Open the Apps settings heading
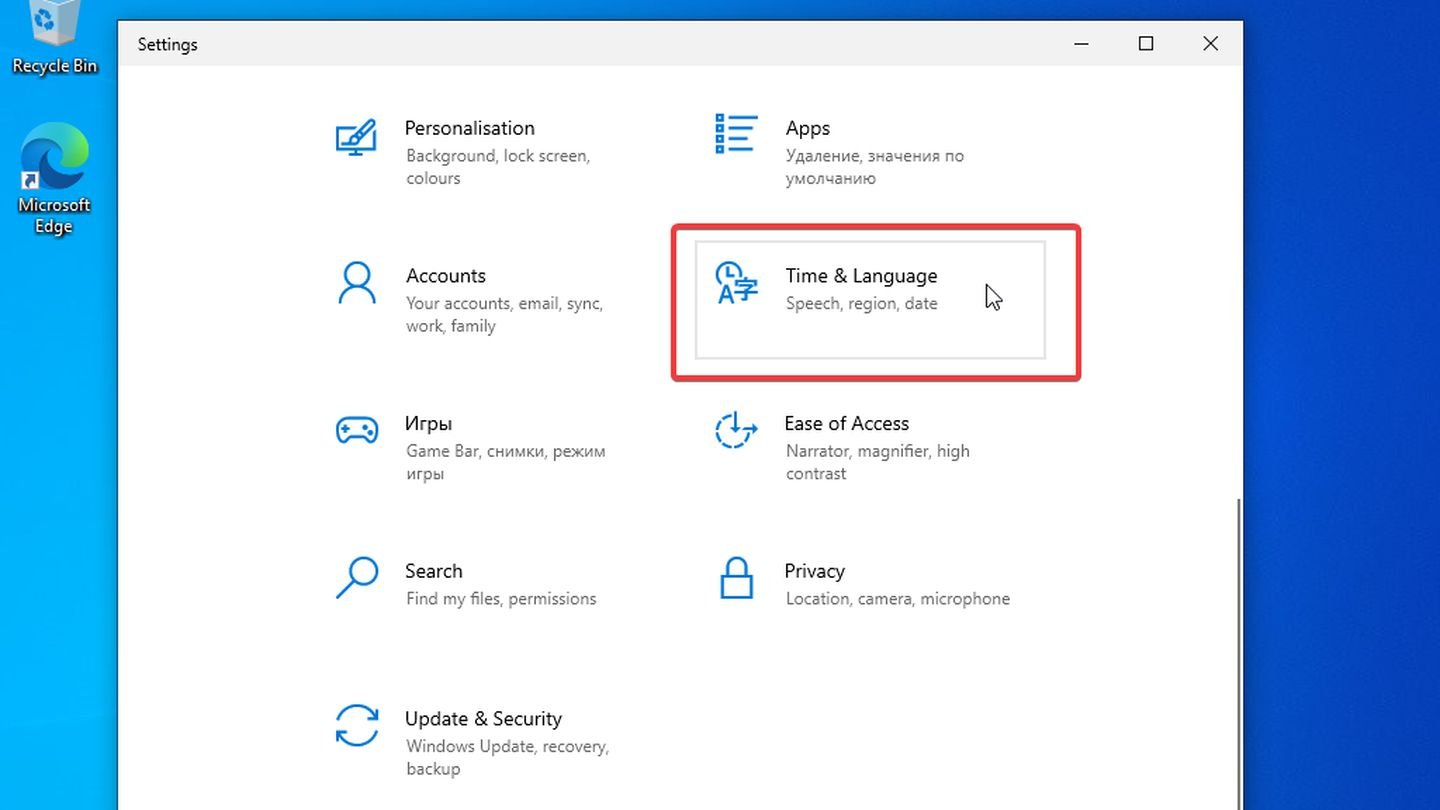 (x=807, y=128)
